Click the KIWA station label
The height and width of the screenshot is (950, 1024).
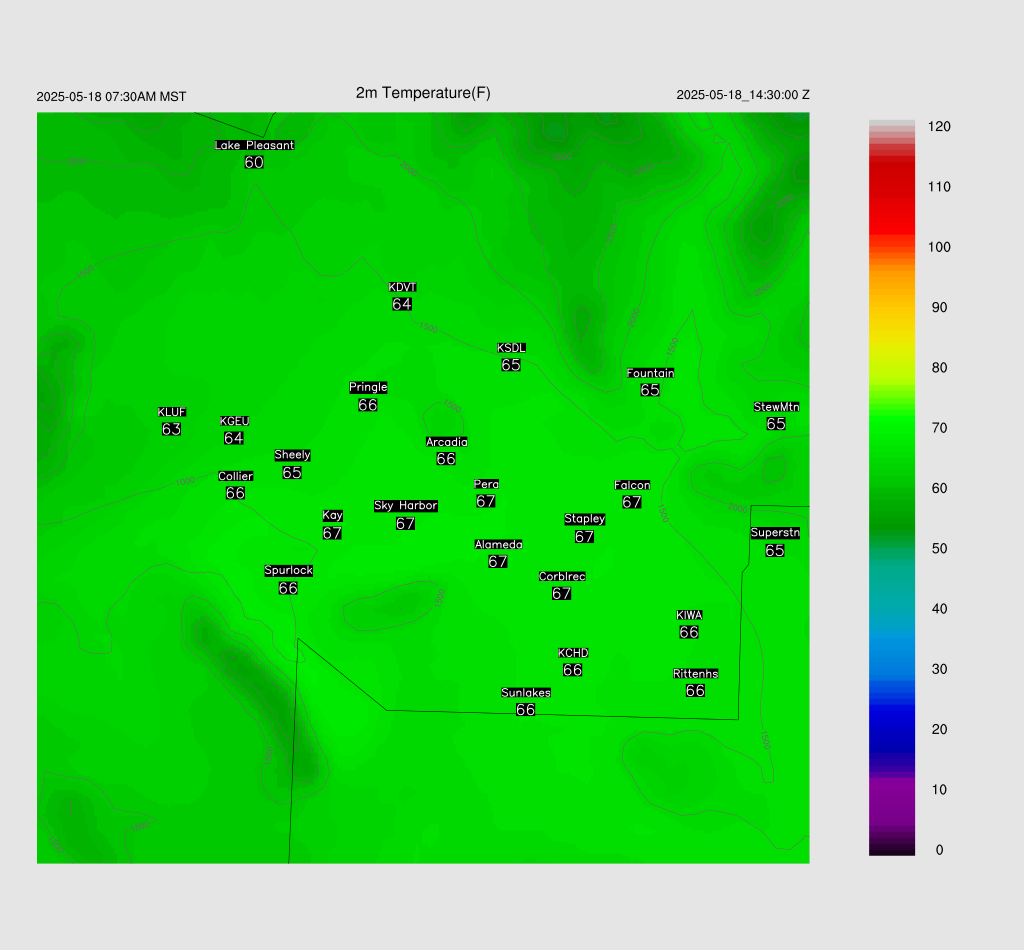click(x=689, y=615)
